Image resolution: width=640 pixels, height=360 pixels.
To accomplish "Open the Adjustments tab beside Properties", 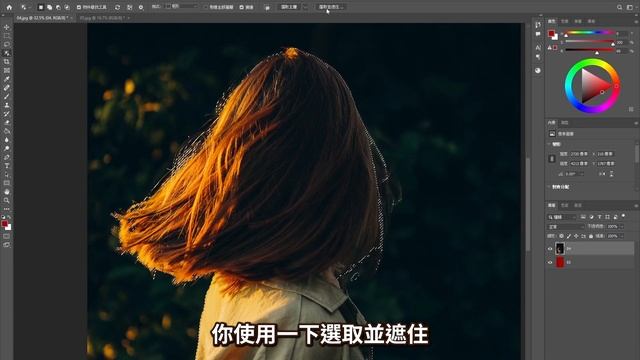I will click(564, 122).
